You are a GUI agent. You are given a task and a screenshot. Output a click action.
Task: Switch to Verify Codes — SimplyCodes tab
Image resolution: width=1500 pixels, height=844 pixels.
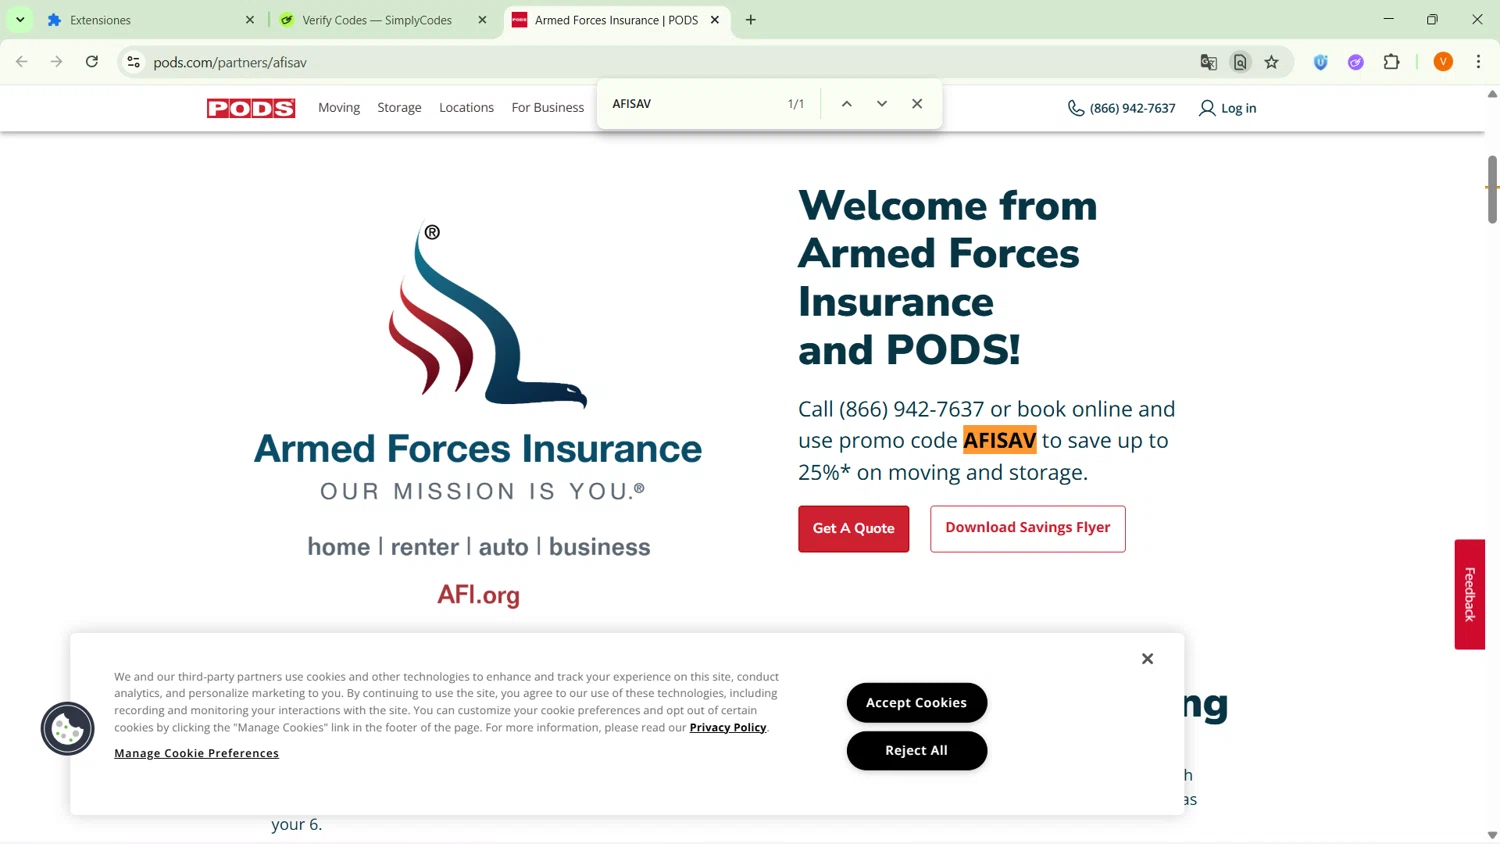point(376,20)
